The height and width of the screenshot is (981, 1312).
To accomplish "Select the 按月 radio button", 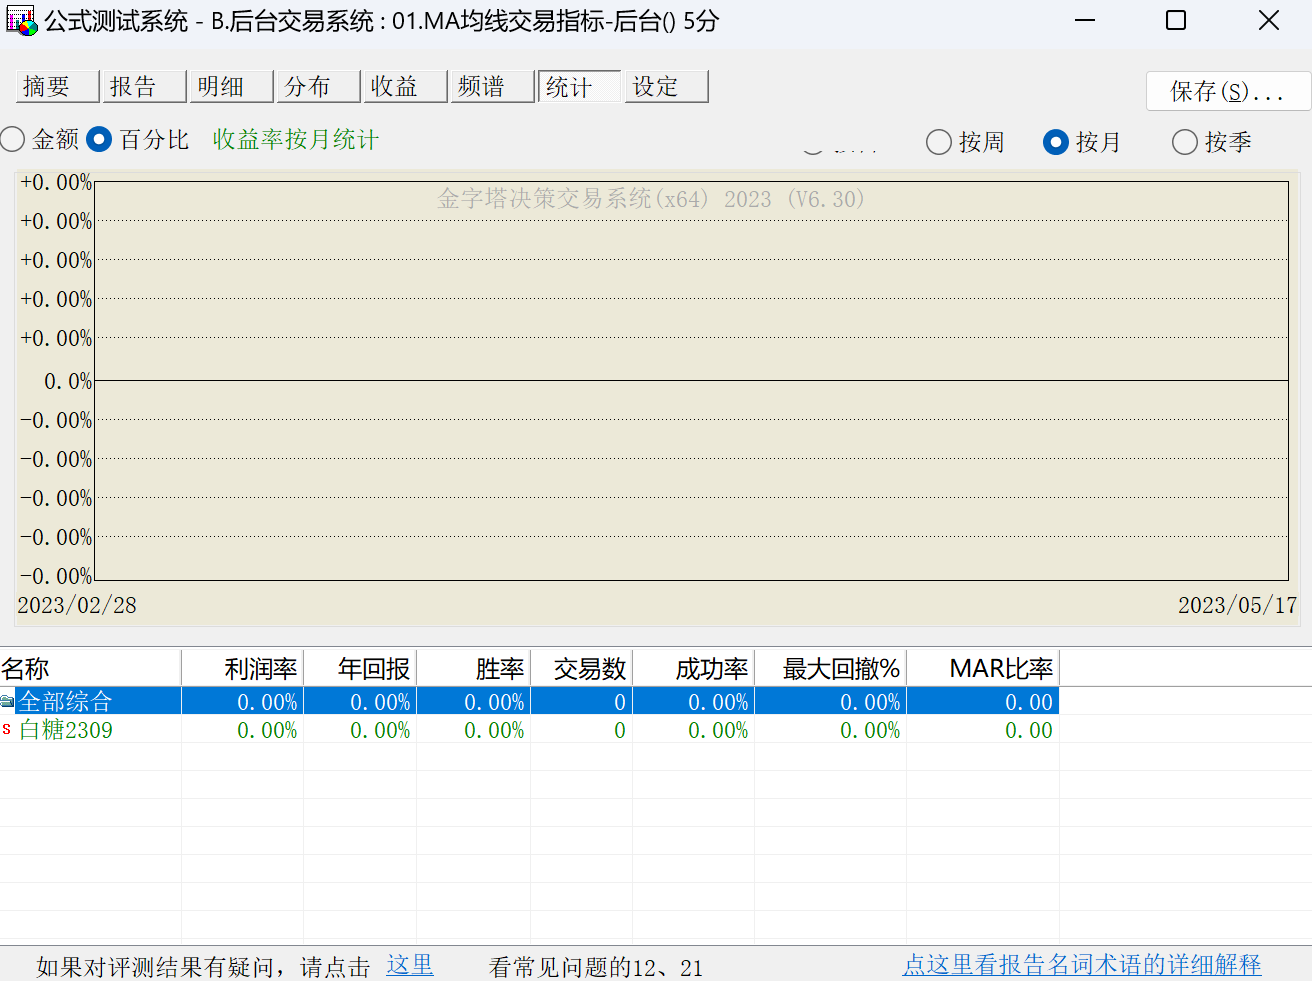I will click(1056, 142).
